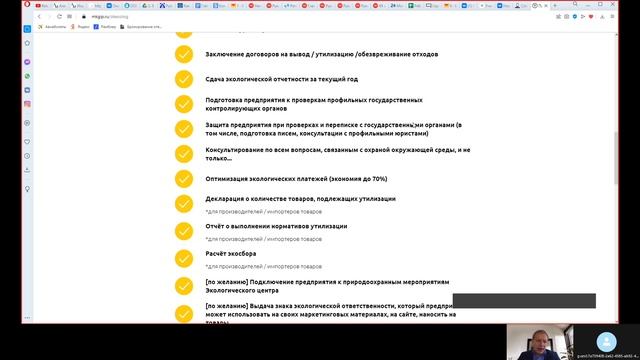This screenshot has height=360, width=640.
Task: Click "Декларация о количестве товаров" line
Action: [x=300, y=199]
